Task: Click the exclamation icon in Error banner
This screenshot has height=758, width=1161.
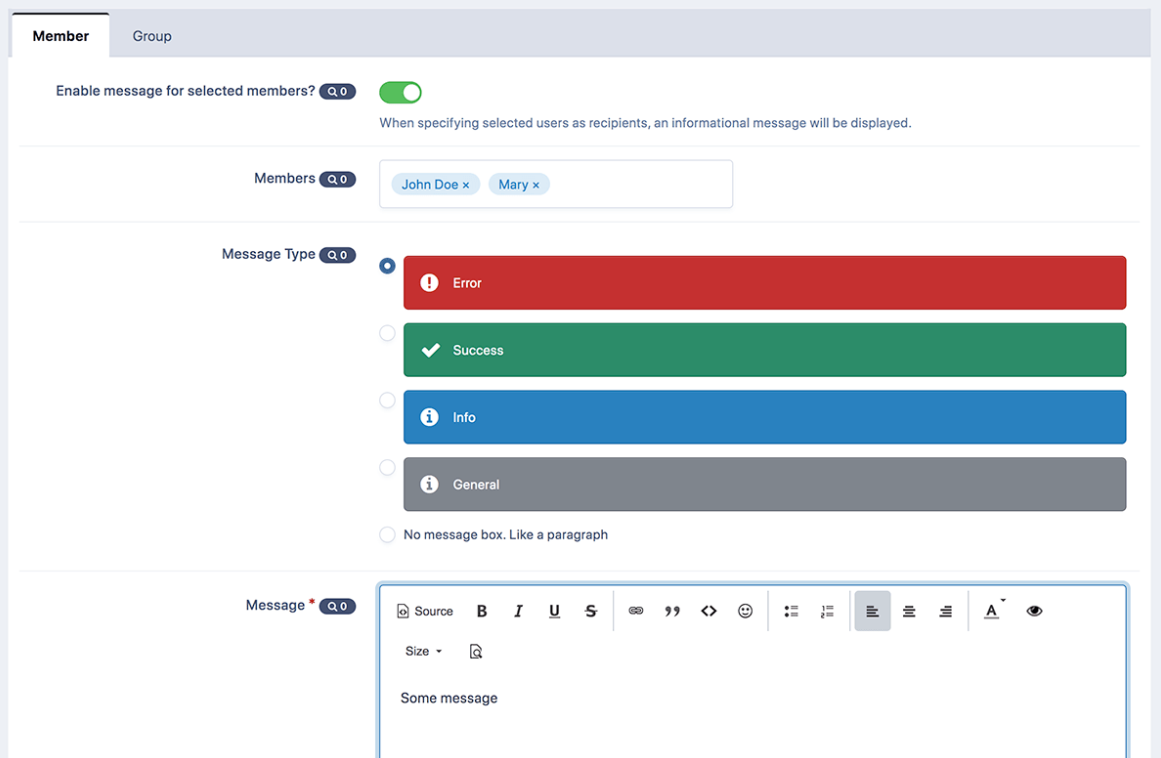Action: point(429,283)
